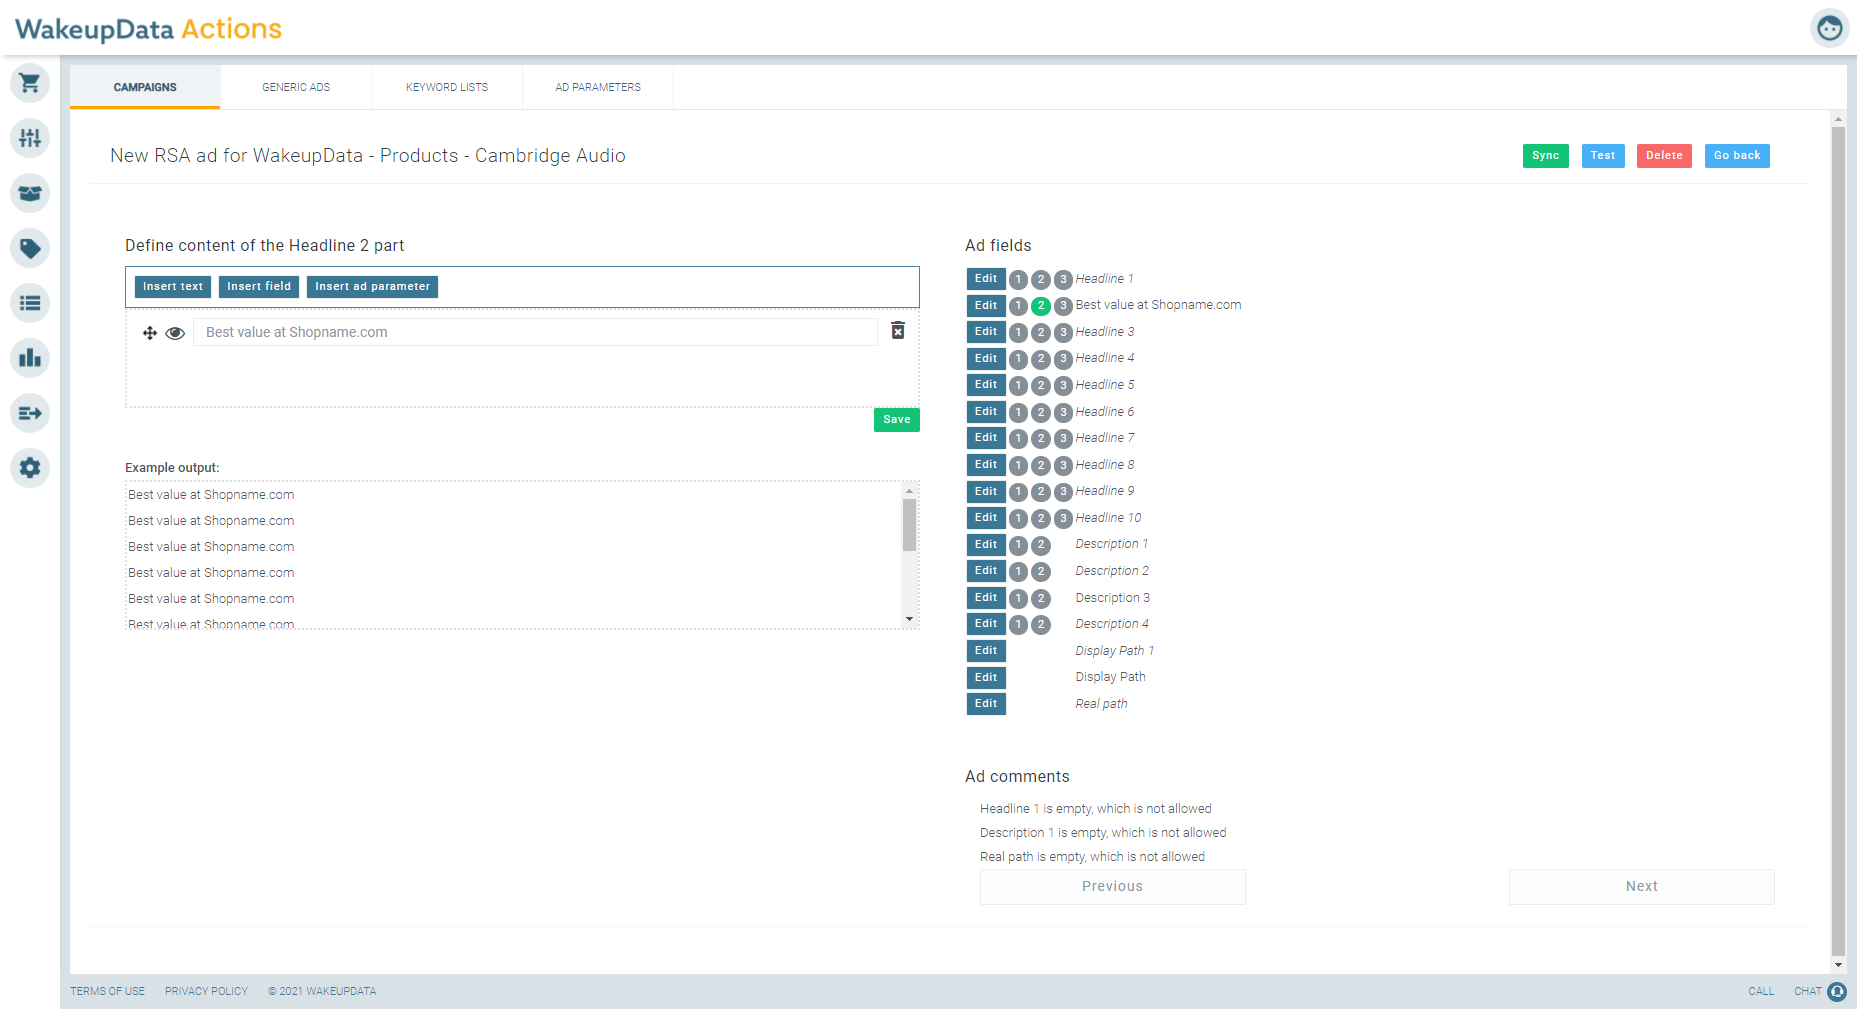1857x1009 pixels.
Task: Open the shopping cart sidebar icon
Action: 30,83
